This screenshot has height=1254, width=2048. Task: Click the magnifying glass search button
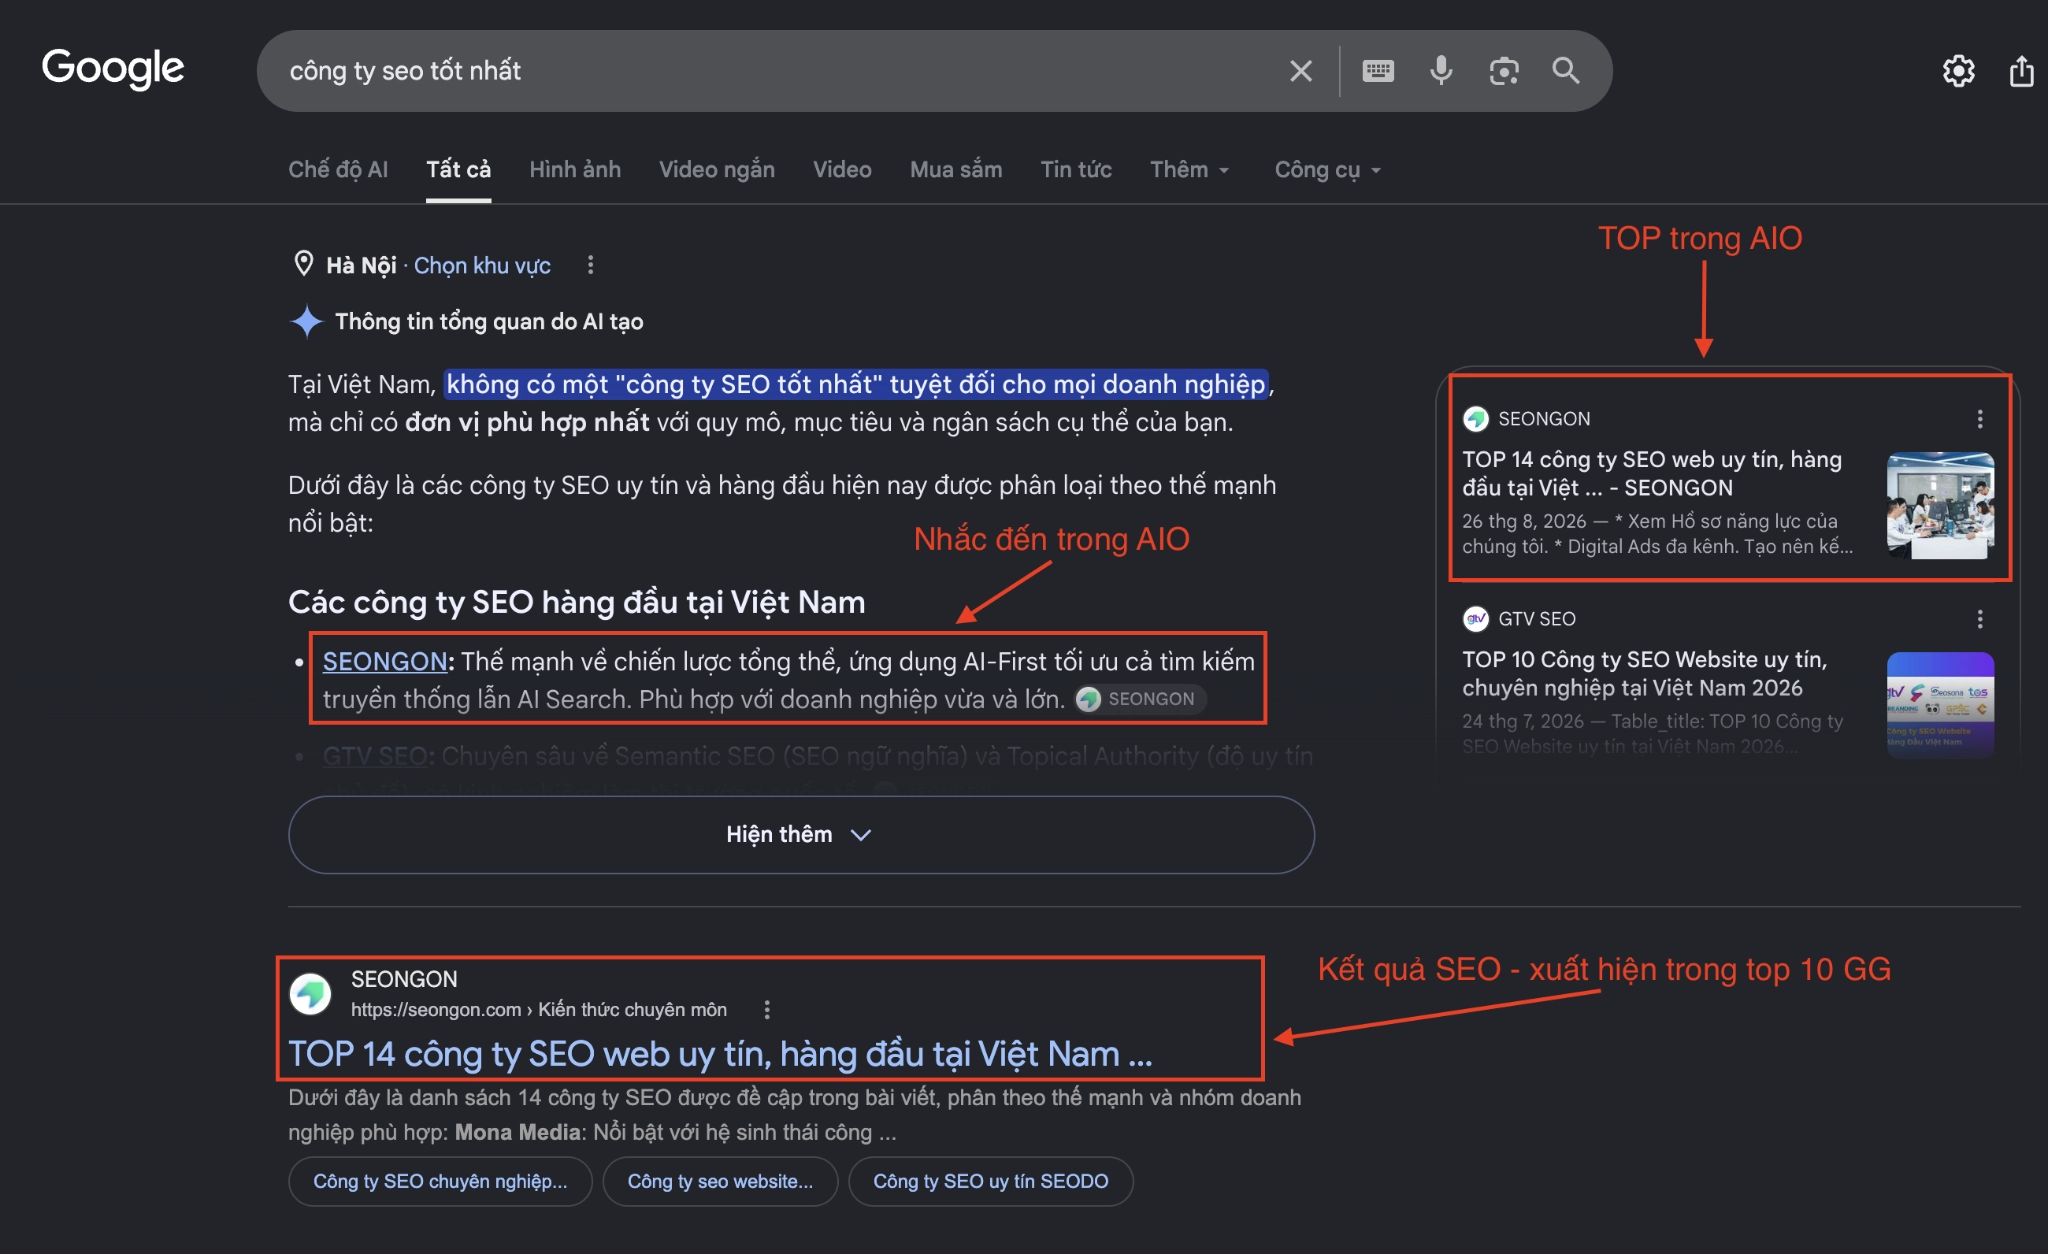[x=1566, y=71]
